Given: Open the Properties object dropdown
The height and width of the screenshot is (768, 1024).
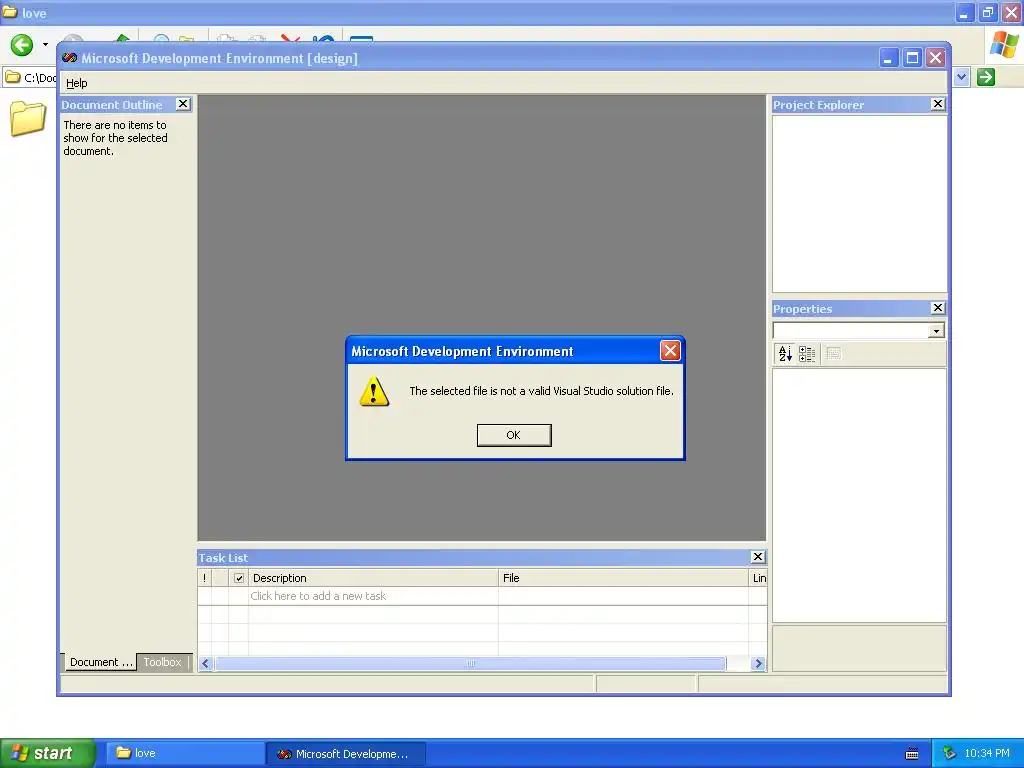Looking at the screenshot, I should (936, 331).
